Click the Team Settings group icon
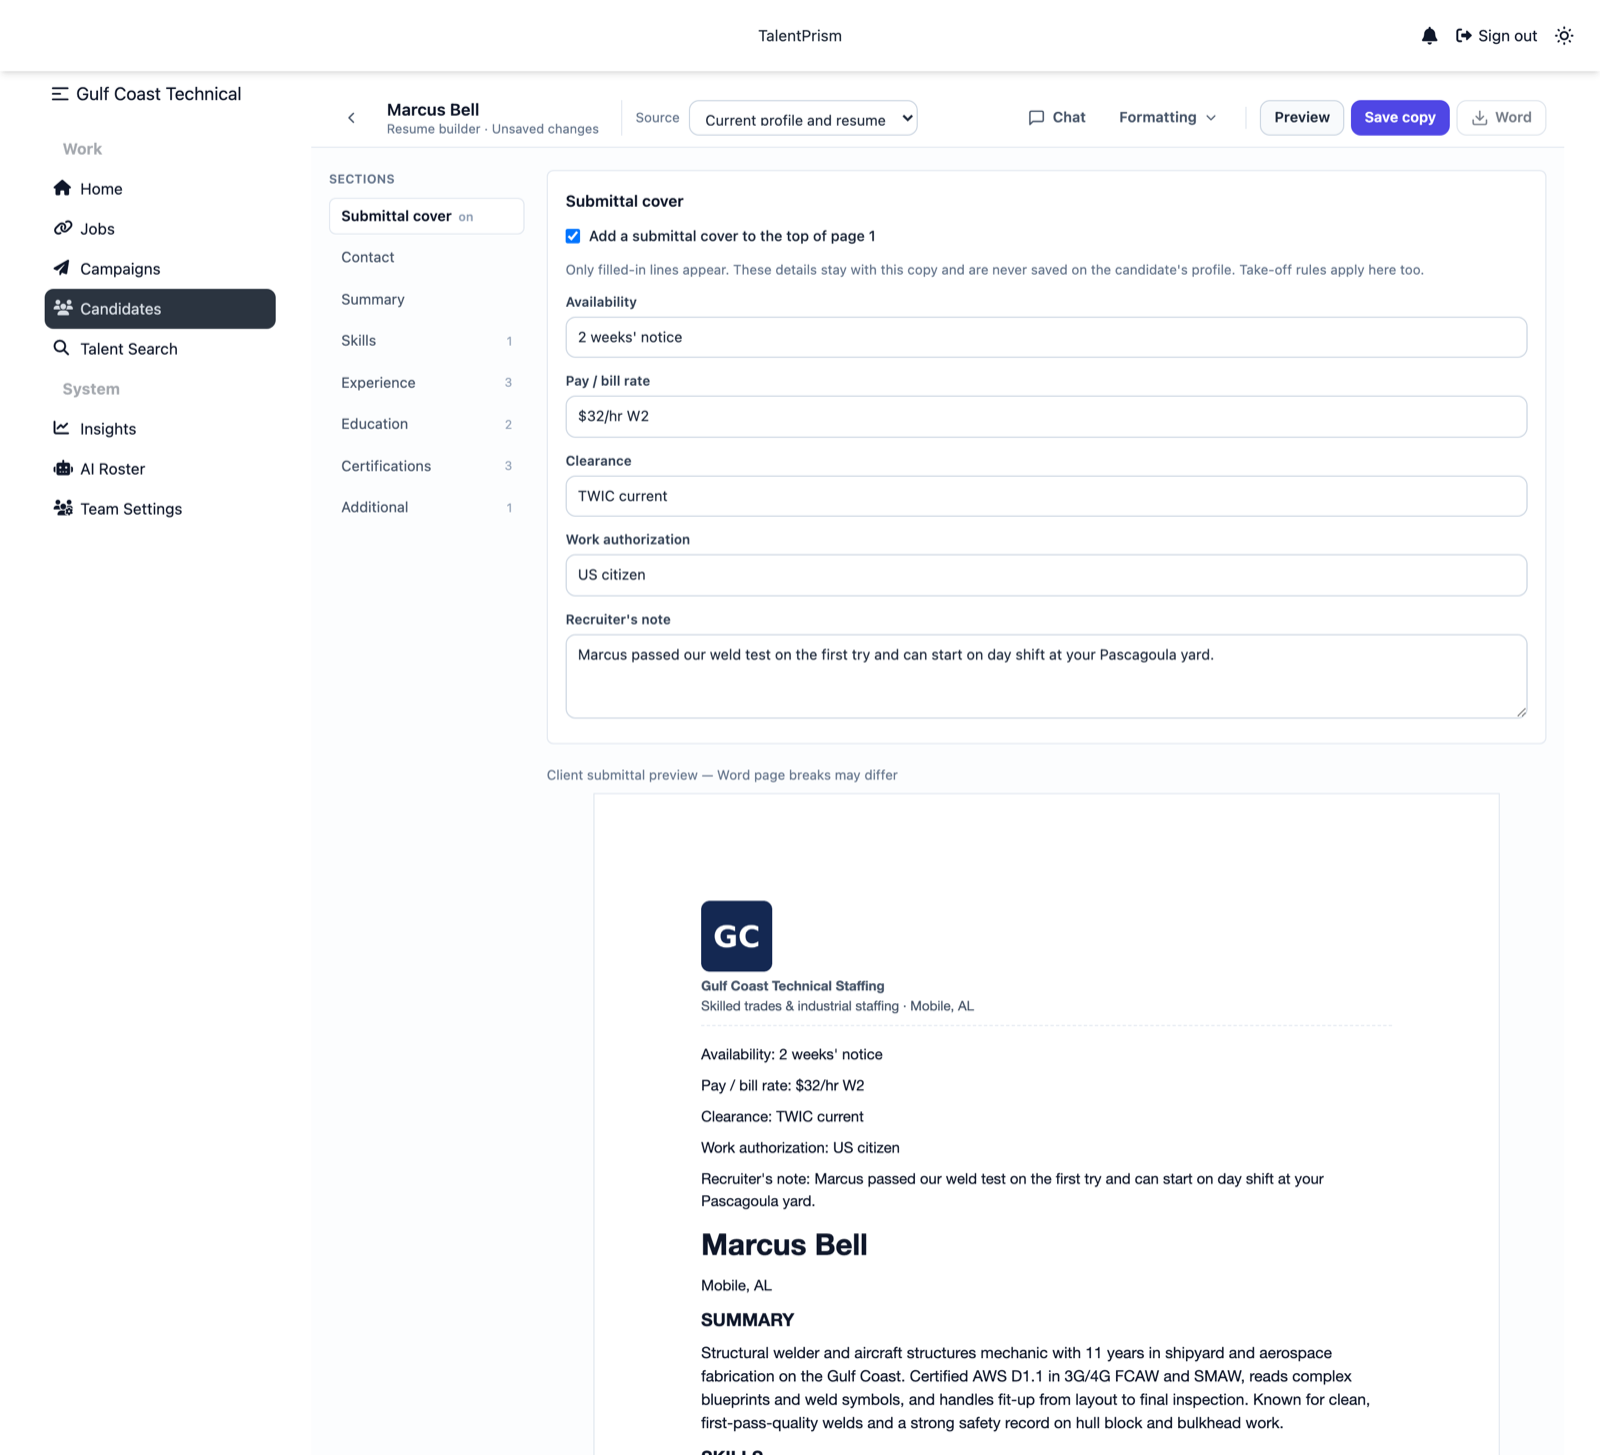The width and height of the screenshot is (1600, 1455). point(63,508)
